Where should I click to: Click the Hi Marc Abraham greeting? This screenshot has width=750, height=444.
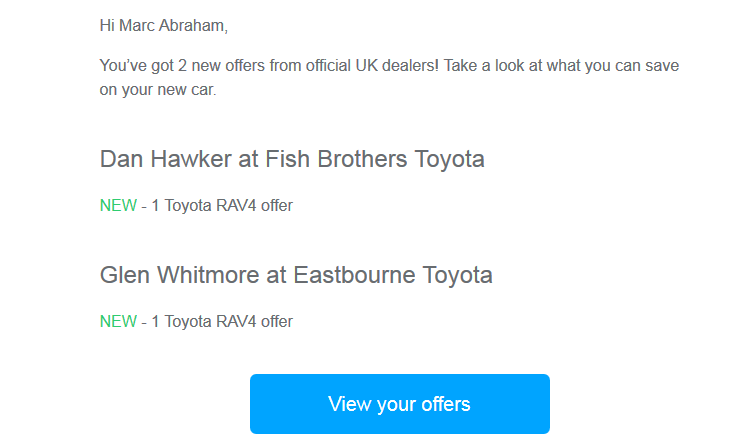point(164,26)
